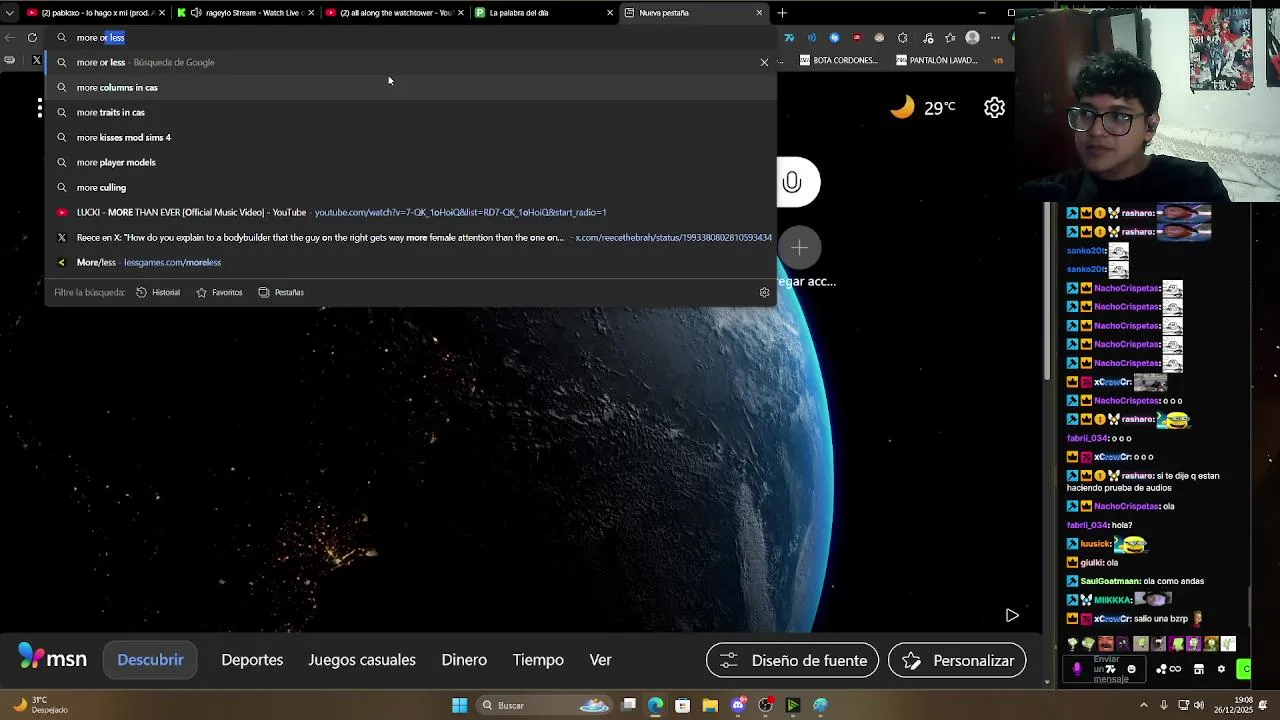Go back with the browser back arrow

9,38
